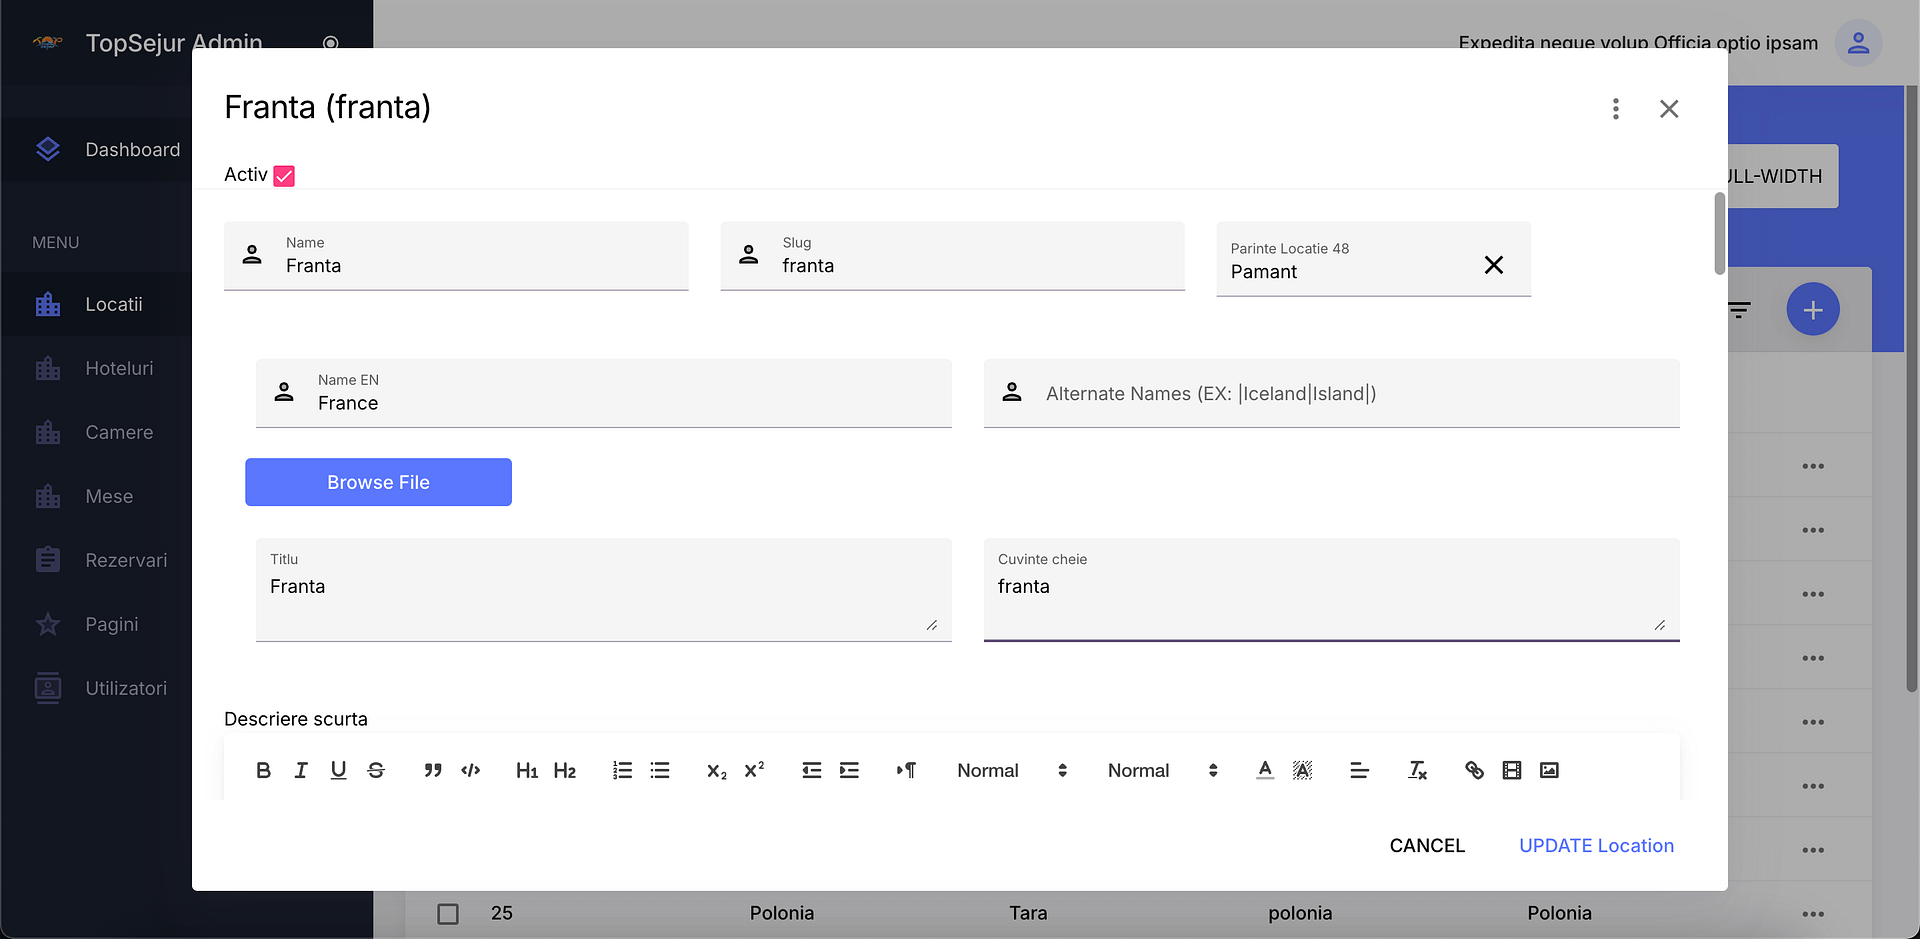Open the dialog's three-dot options menu
Viewport: 1920px width, 939px height.
point(1615,109)
